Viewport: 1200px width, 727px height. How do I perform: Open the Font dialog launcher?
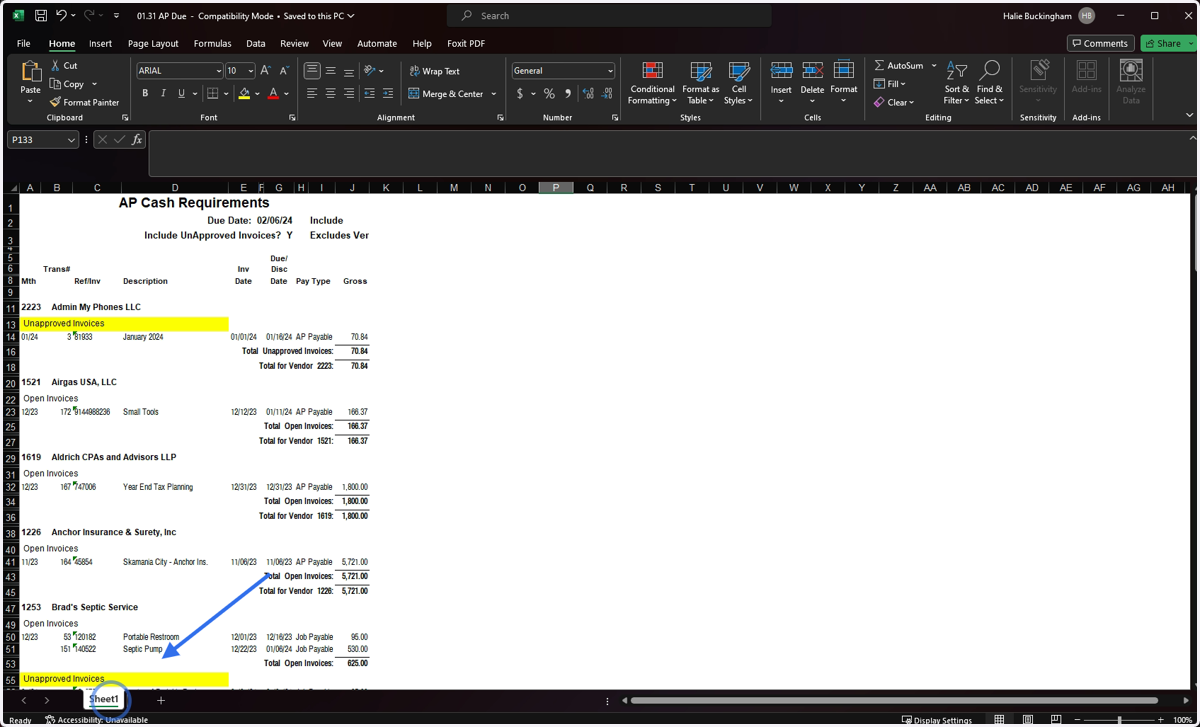(292, 118)
